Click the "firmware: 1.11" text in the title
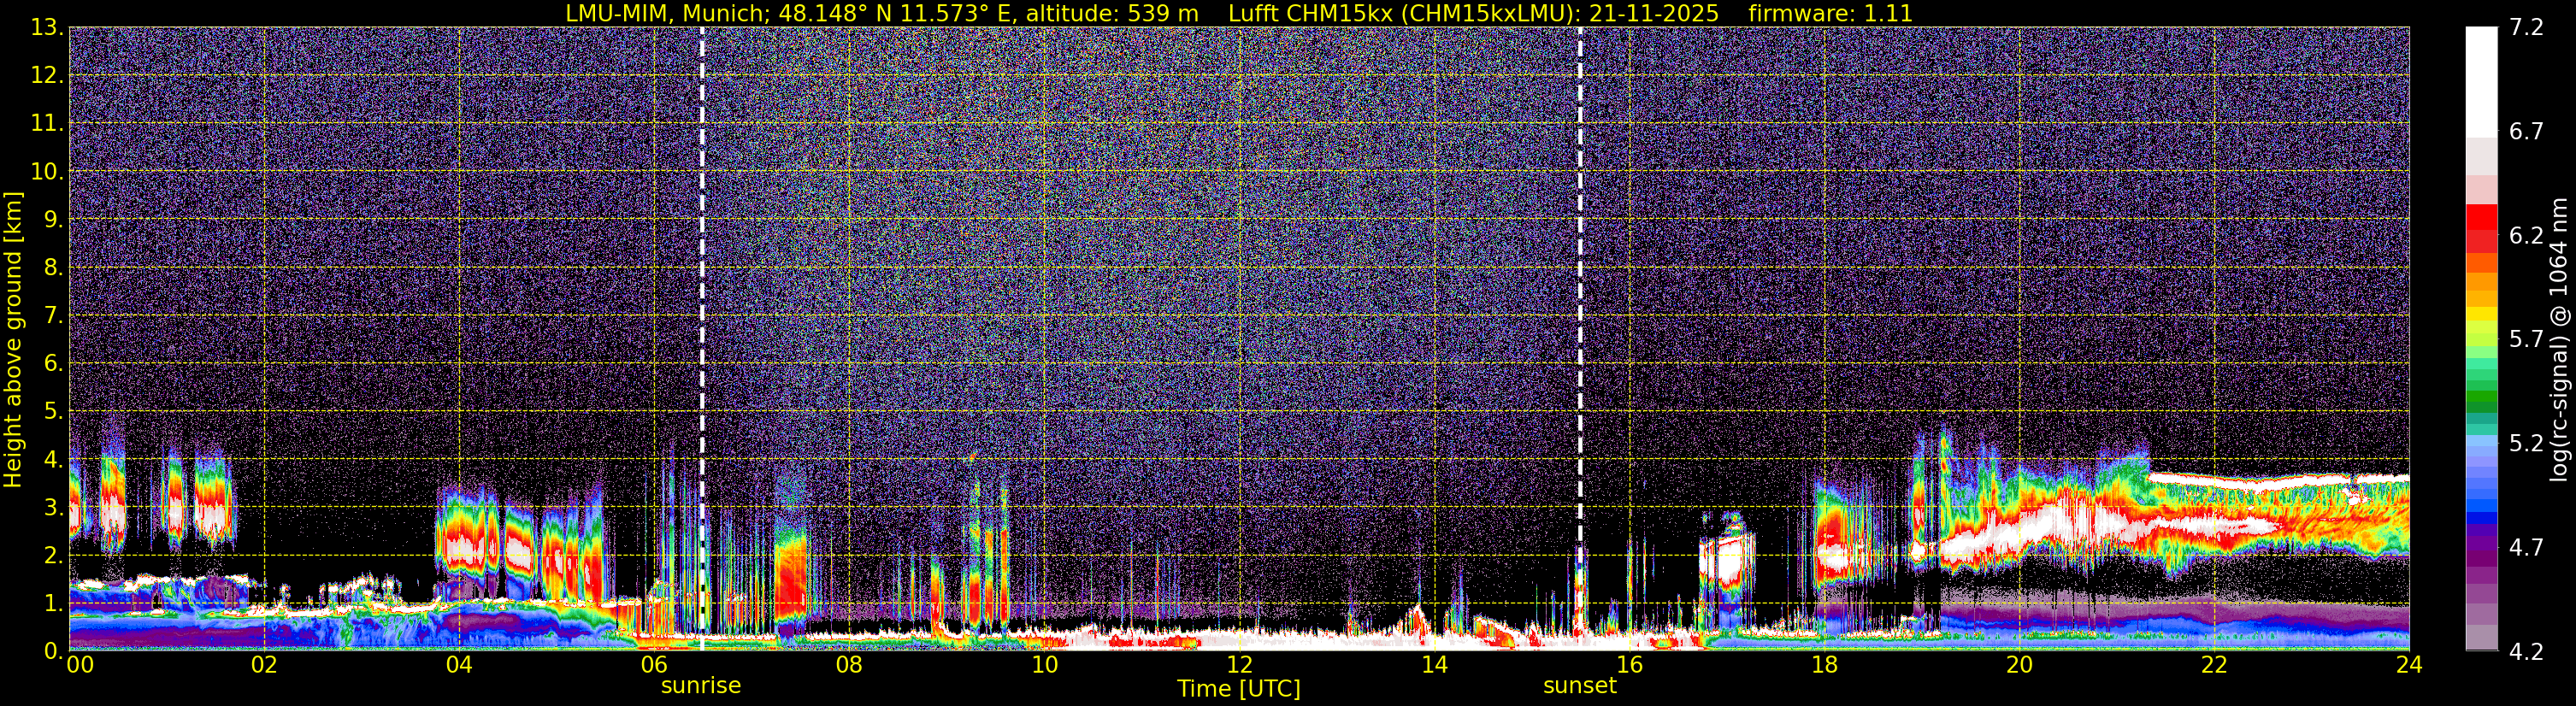 click(x=1830, y=14)
